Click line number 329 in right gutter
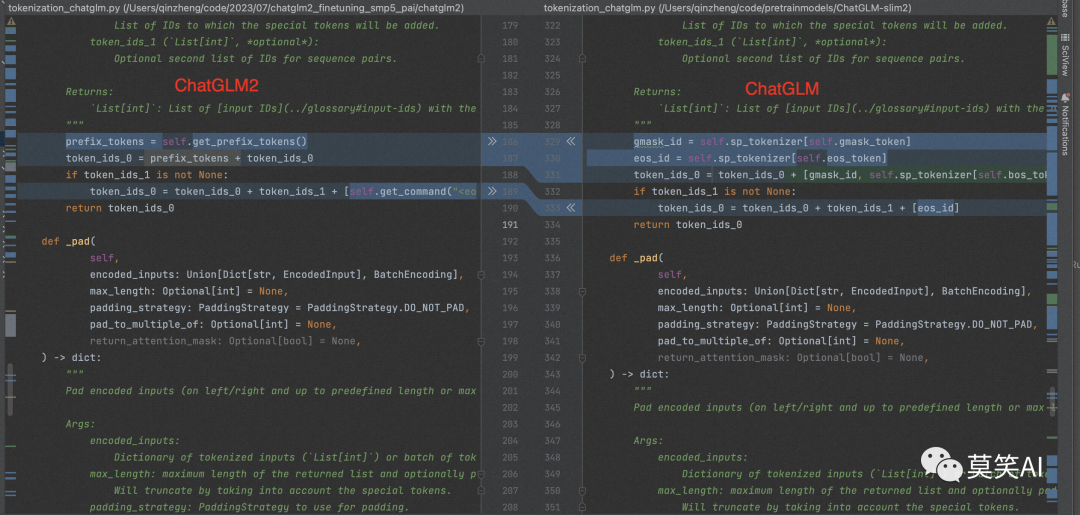Viewport: 1080px width, 515px height. (x=552, y=141)
